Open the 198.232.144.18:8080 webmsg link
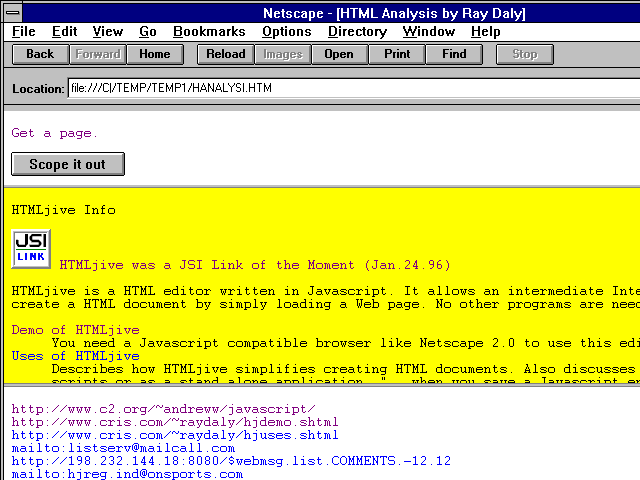 (231, 461)
